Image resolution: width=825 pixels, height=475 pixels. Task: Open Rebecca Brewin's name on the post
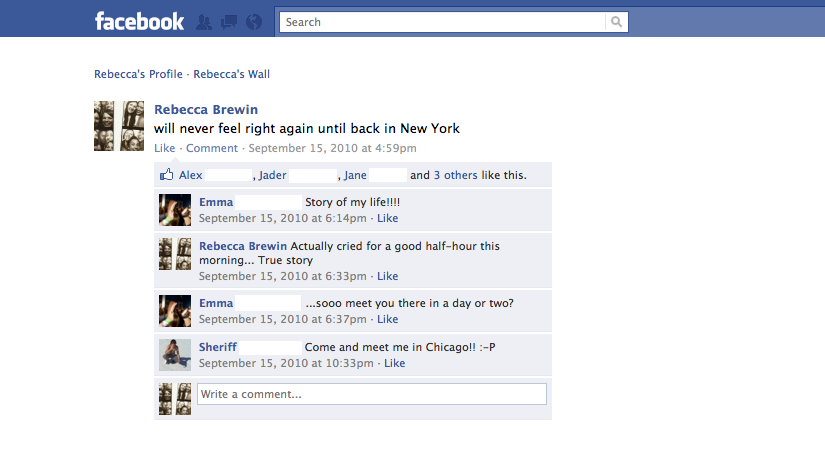pyautogui.click(x=206, y=109)
